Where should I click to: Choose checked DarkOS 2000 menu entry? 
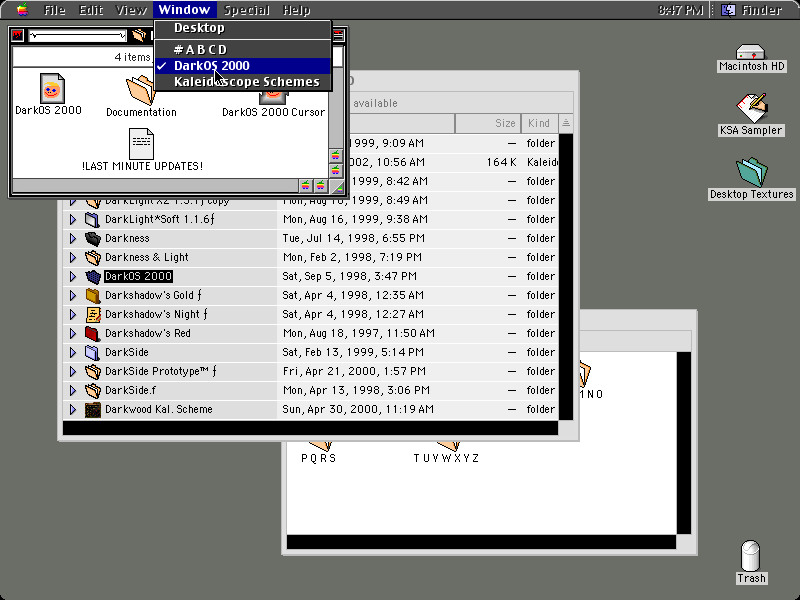pos(243,66)
